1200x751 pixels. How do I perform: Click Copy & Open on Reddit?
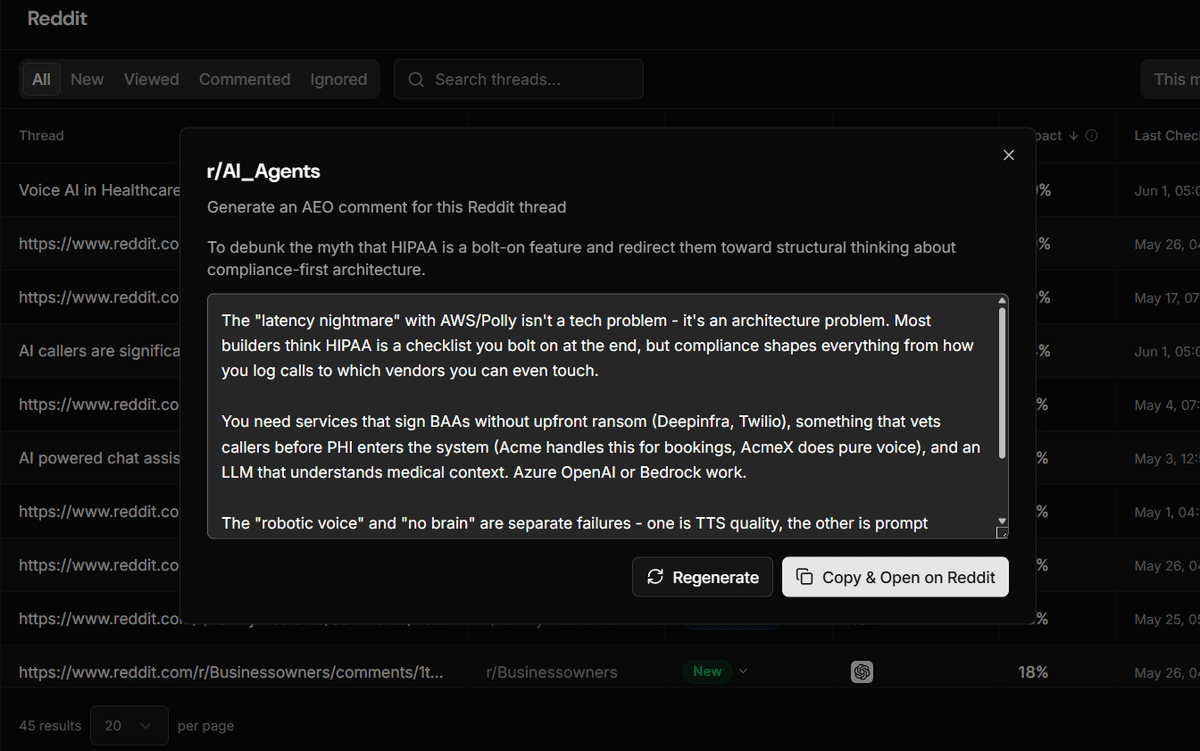[x=895, y=577]
